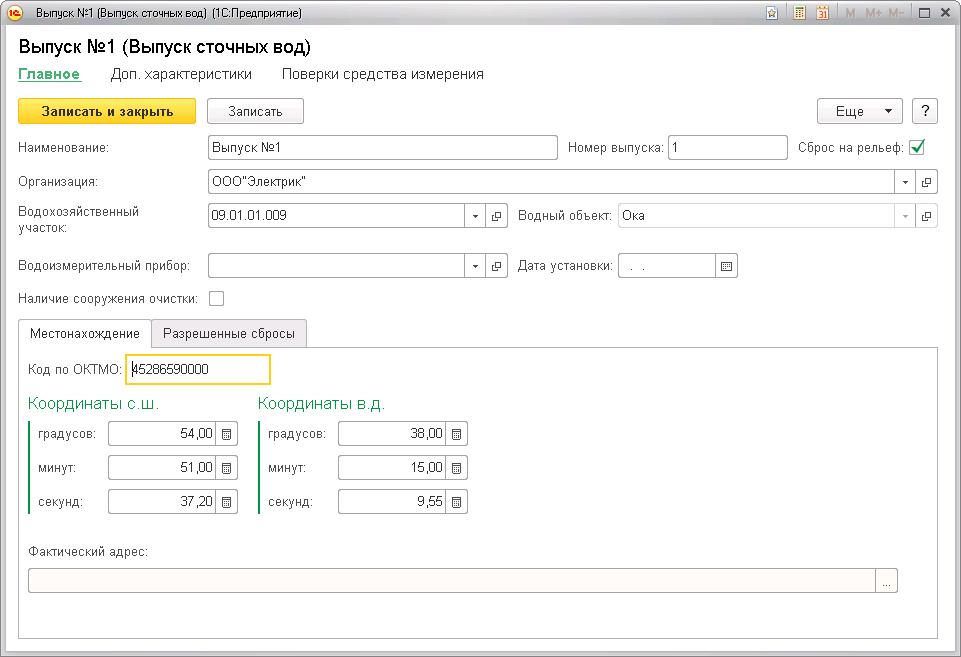Click the Водный объект field showing Ока
The width and height of the screenshot is (961, 657).
(756, 216)
